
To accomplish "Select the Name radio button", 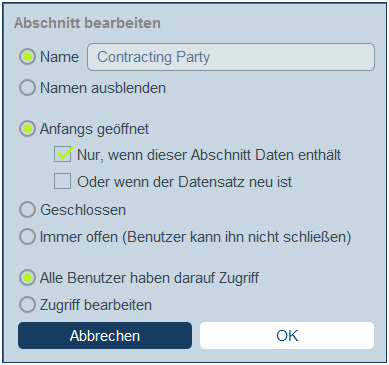I will coord(27,57).
